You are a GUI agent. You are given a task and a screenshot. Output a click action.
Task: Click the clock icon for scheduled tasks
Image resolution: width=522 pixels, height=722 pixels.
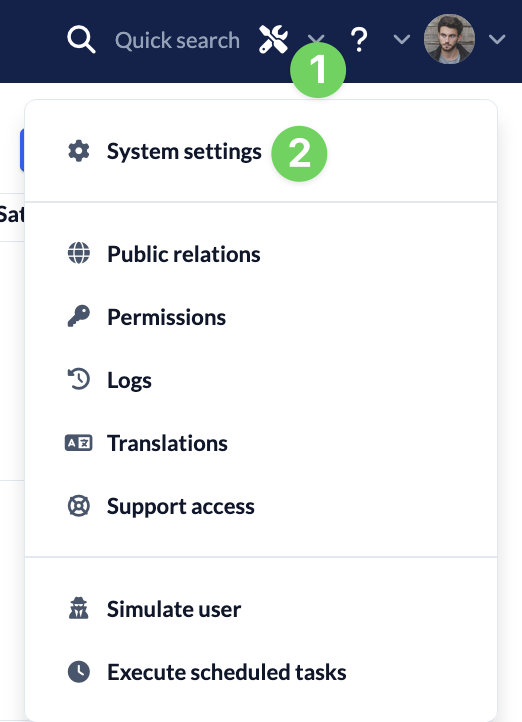(x=79, y=672)
